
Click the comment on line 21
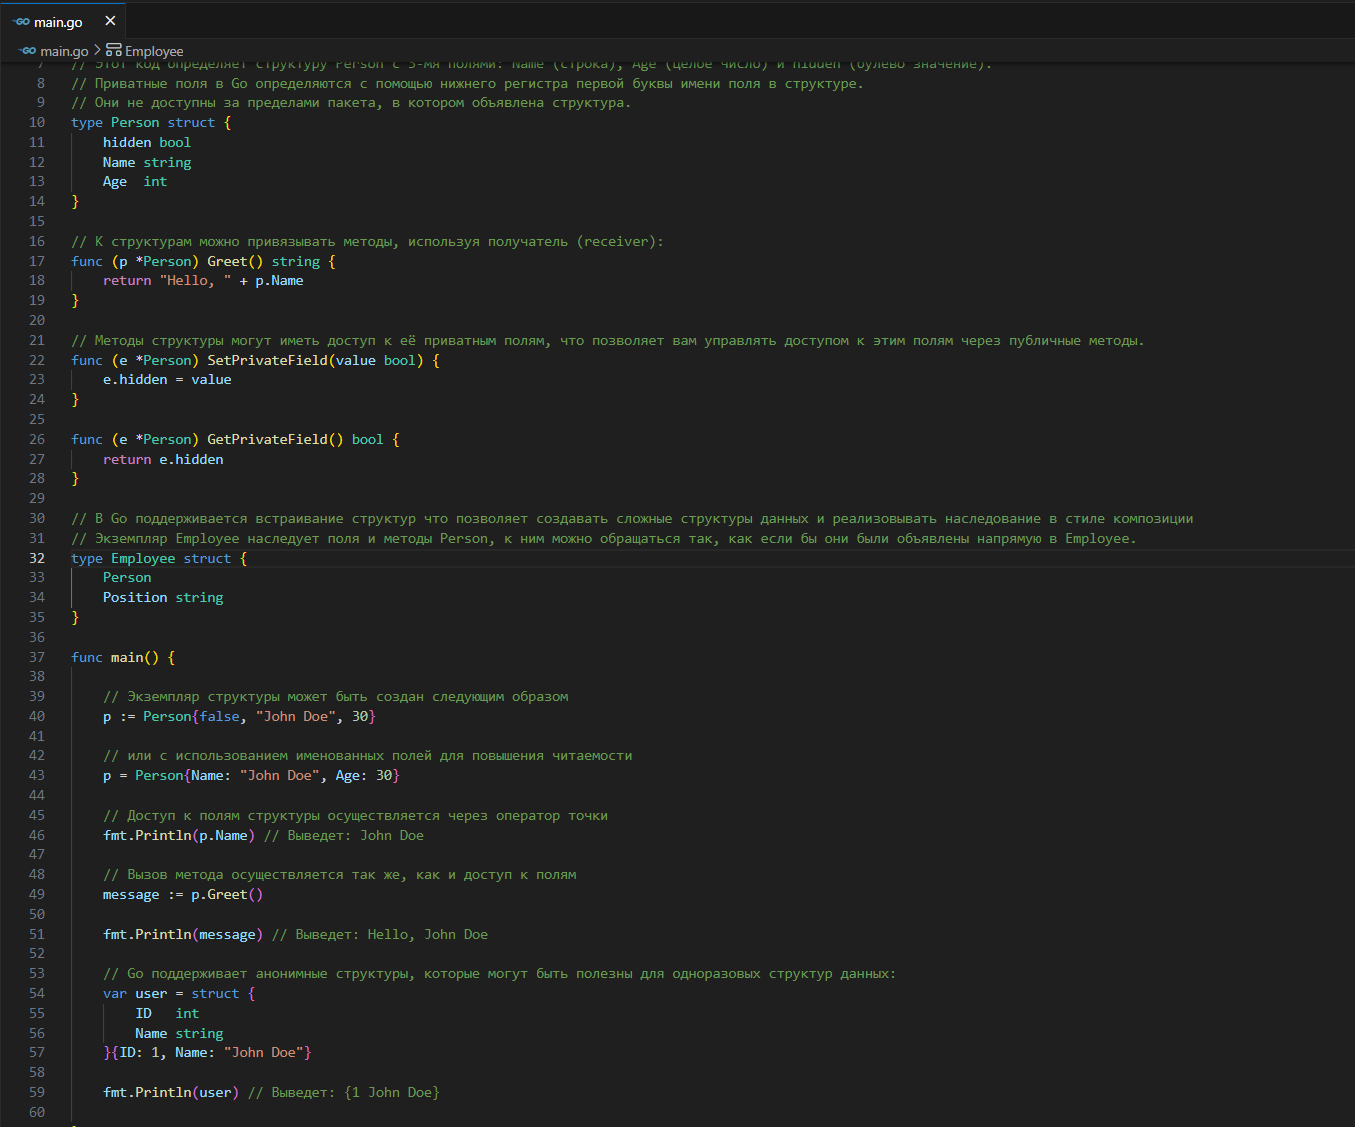click(x=607, y=340)
